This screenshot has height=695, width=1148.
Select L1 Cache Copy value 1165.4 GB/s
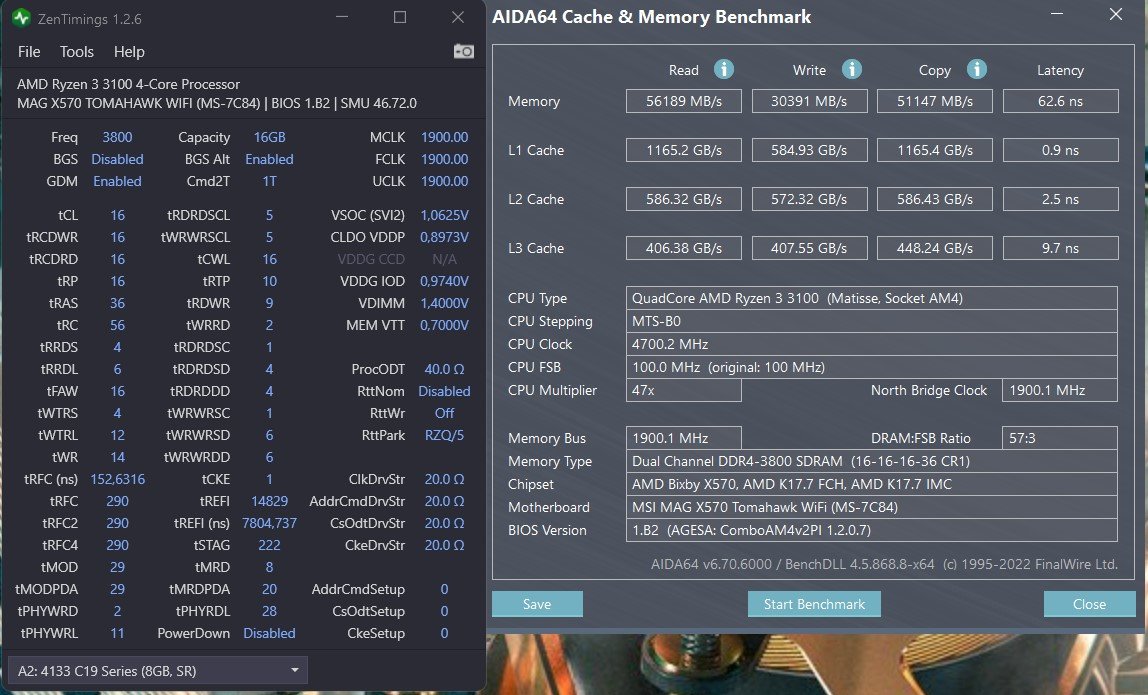(935, 150)
